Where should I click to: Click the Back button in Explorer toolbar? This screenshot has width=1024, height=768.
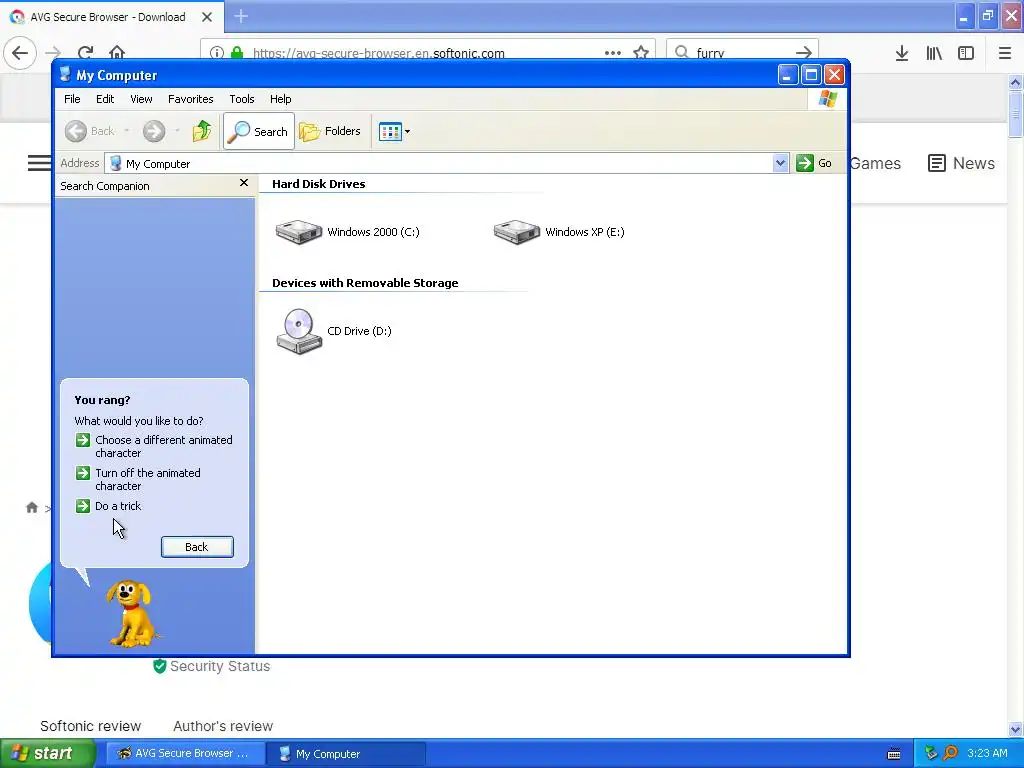pyautogui.click(x=90, y=131)
